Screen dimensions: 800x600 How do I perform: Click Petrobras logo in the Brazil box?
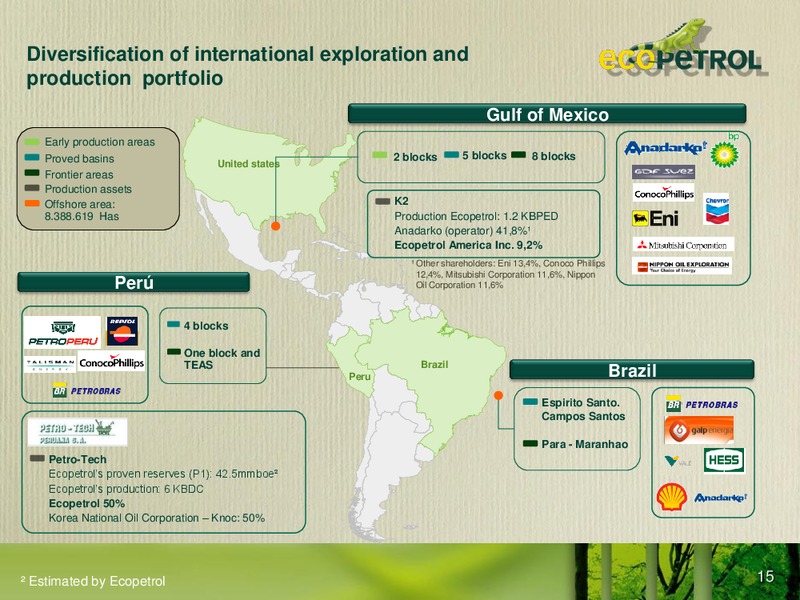702,404
